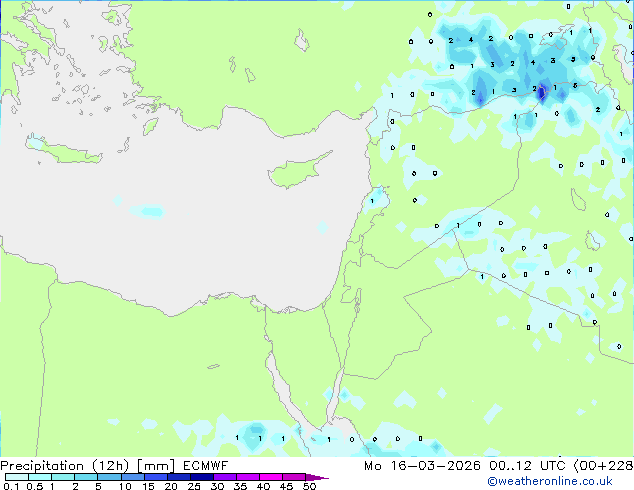Screen dimensions: 634x490
Task: Click the "00..12 UTC" time range text
Action: point(527,466)
